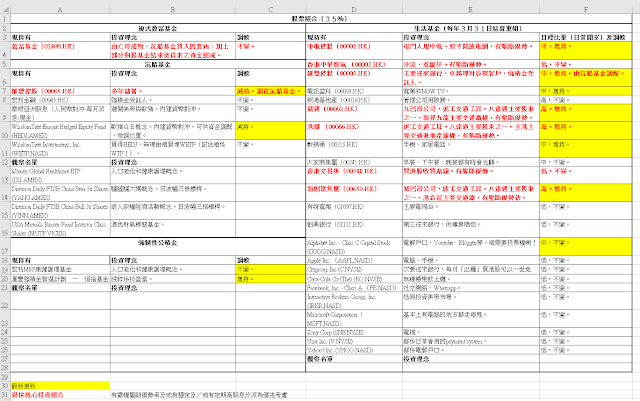Select the 數碼通 (00315.HK) cell

click(x=354, y=149)
